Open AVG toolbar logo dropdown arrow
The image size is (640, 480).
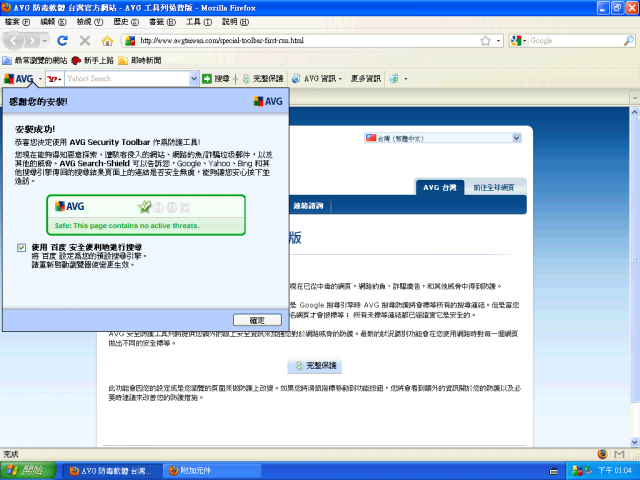pos(40,79)
